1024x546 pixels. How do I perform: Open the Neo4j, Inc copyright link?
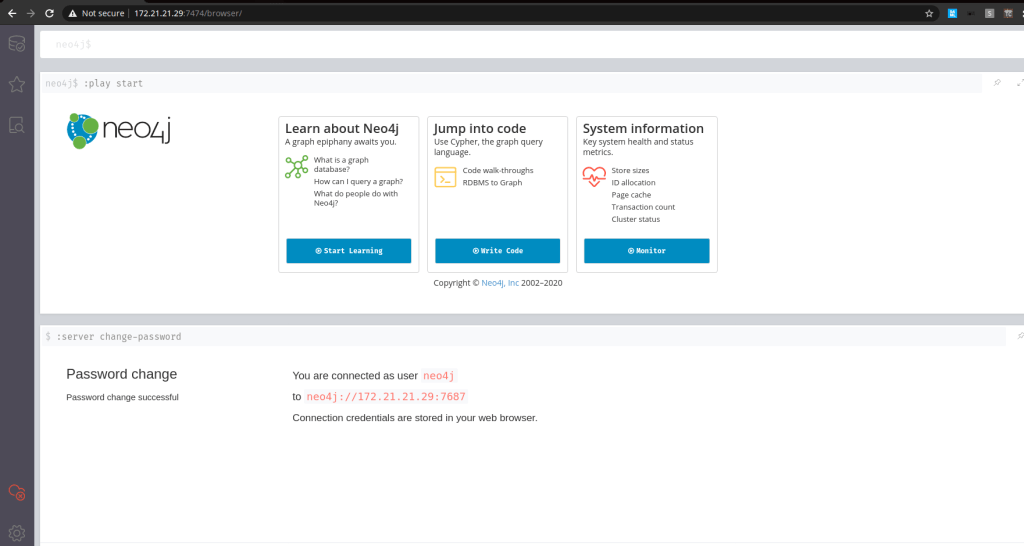coord(500,283)
